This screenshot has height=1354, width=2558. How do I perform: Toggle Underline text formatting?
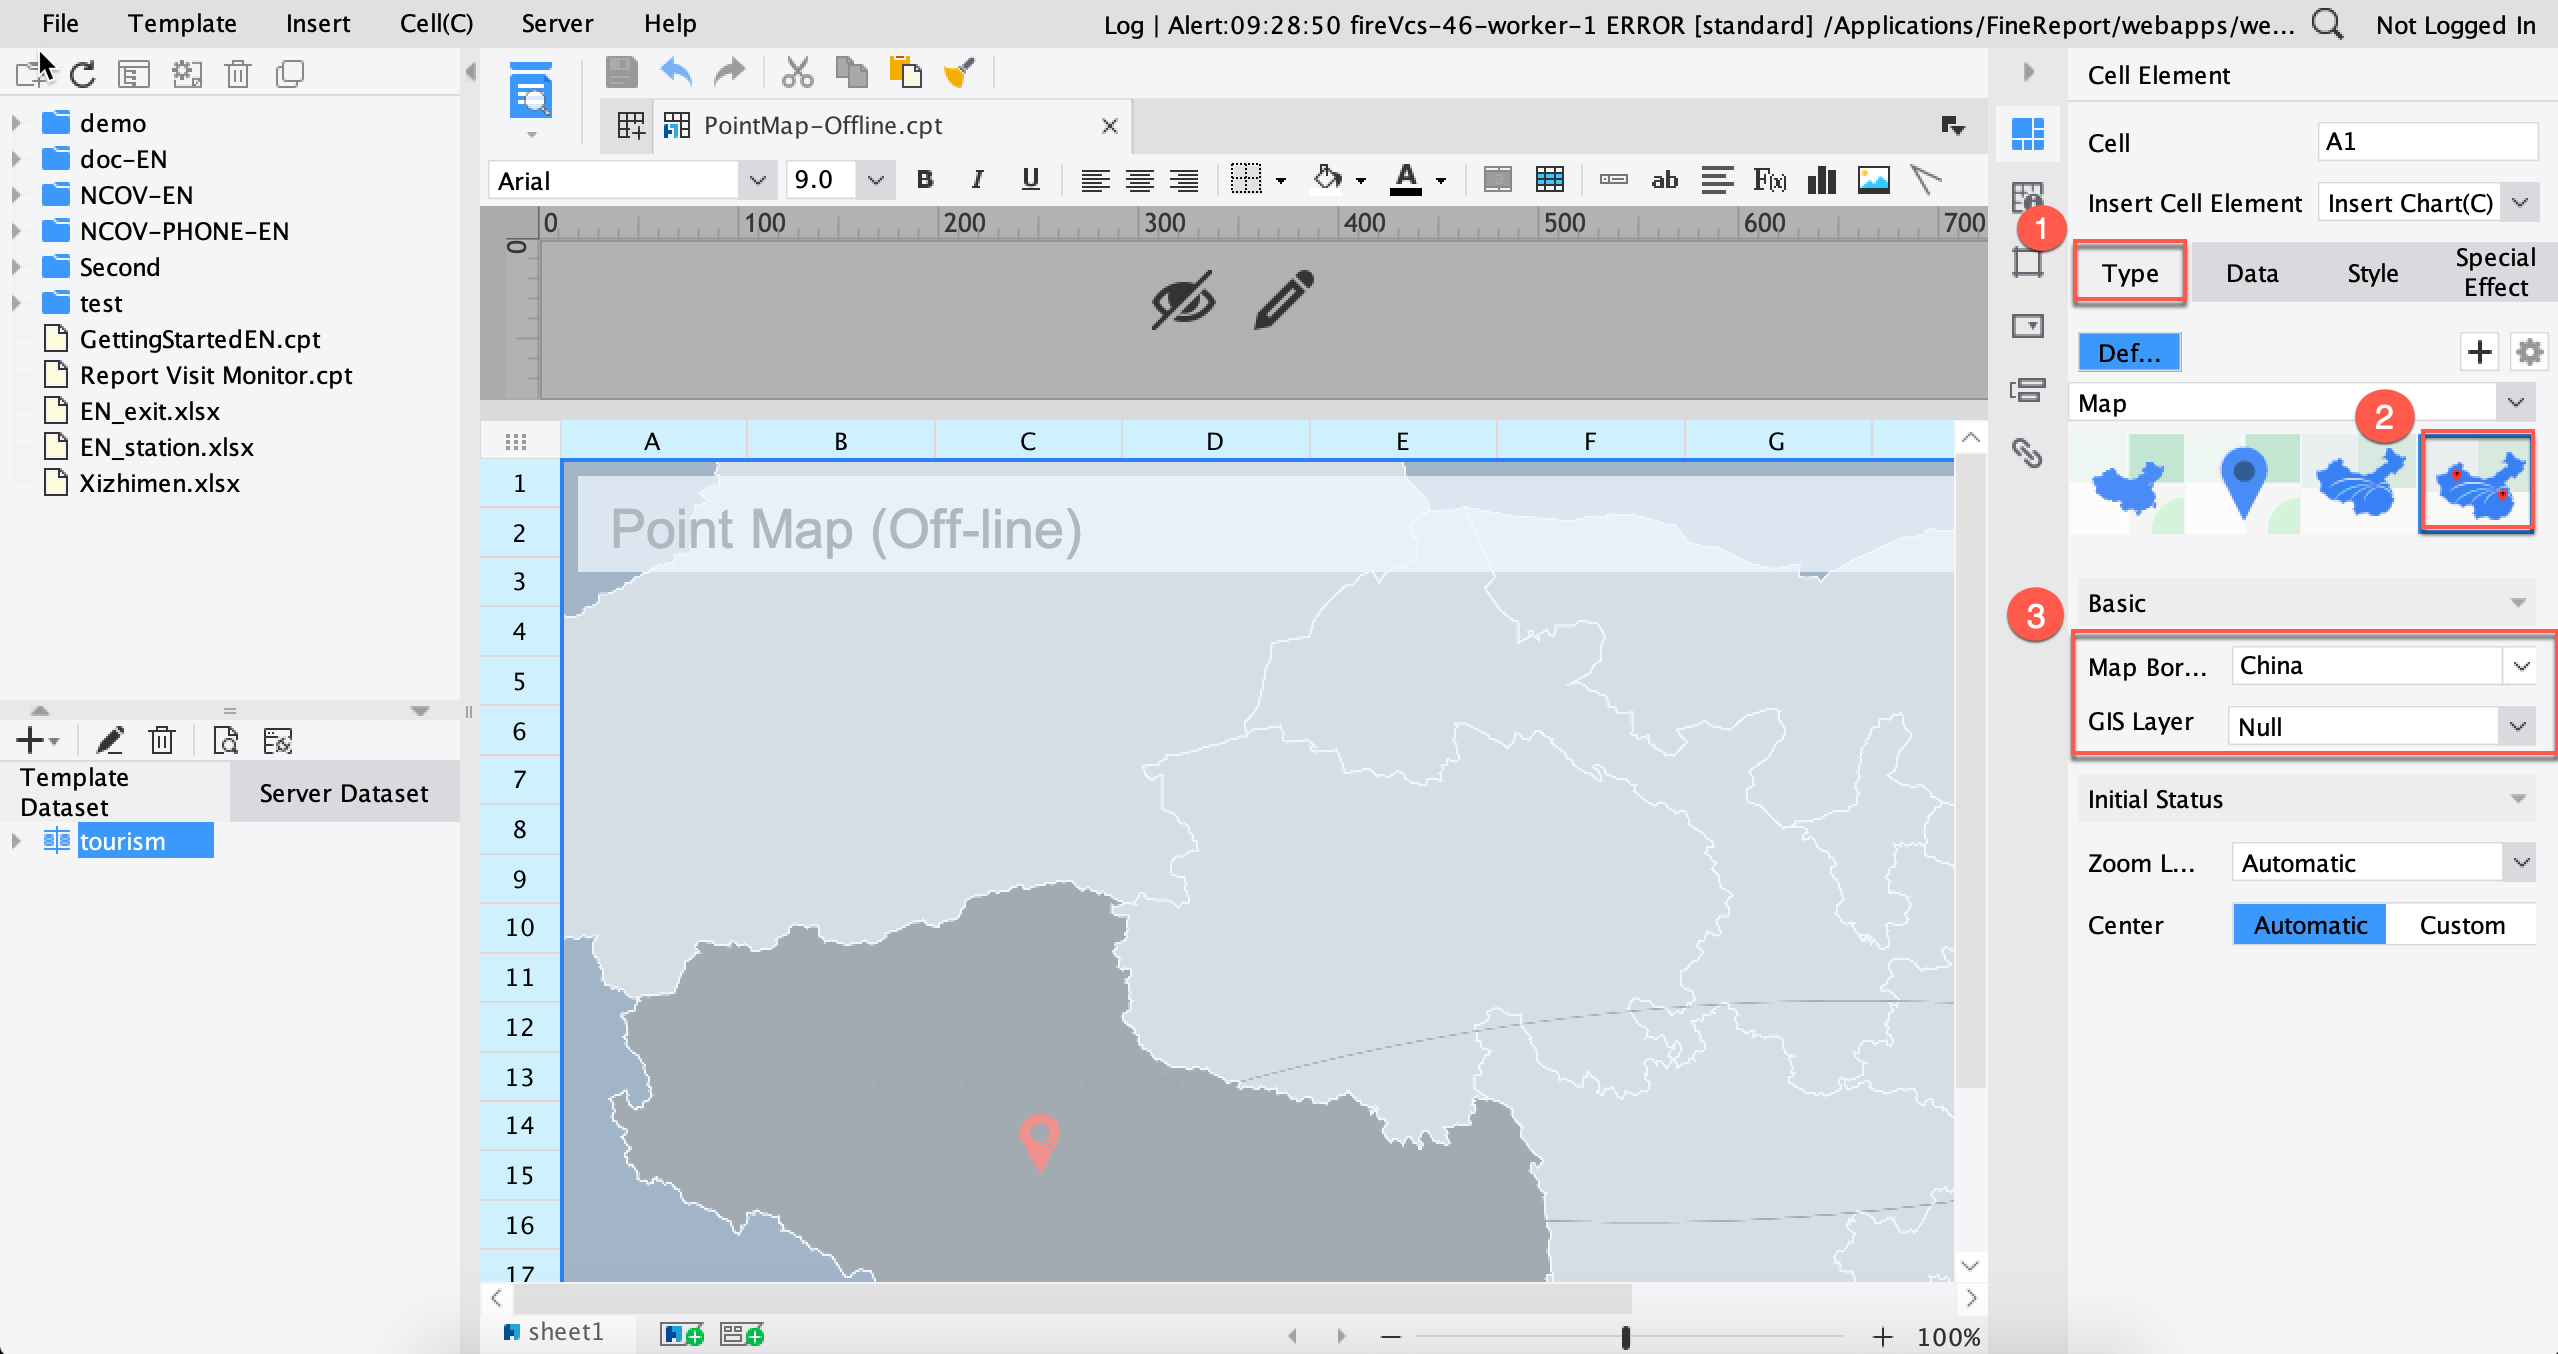click(1030, 180)
